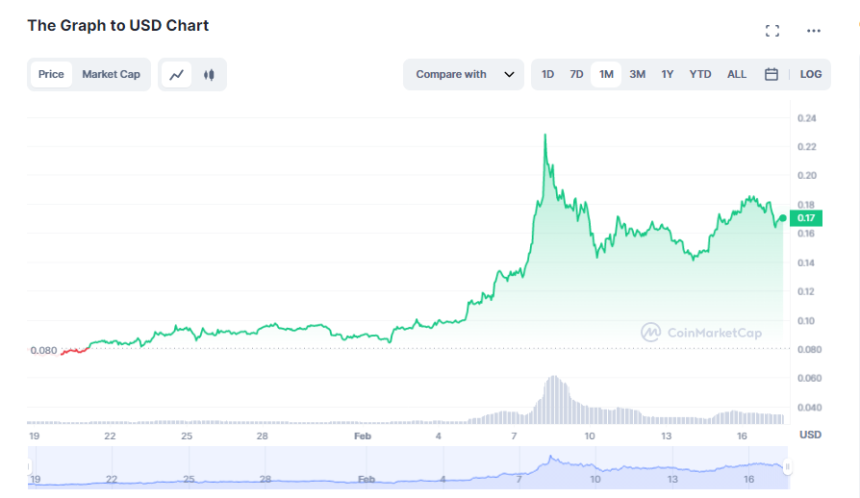
Task: Click the 0.10 y-axis label
Action: (x=806, y=321)
